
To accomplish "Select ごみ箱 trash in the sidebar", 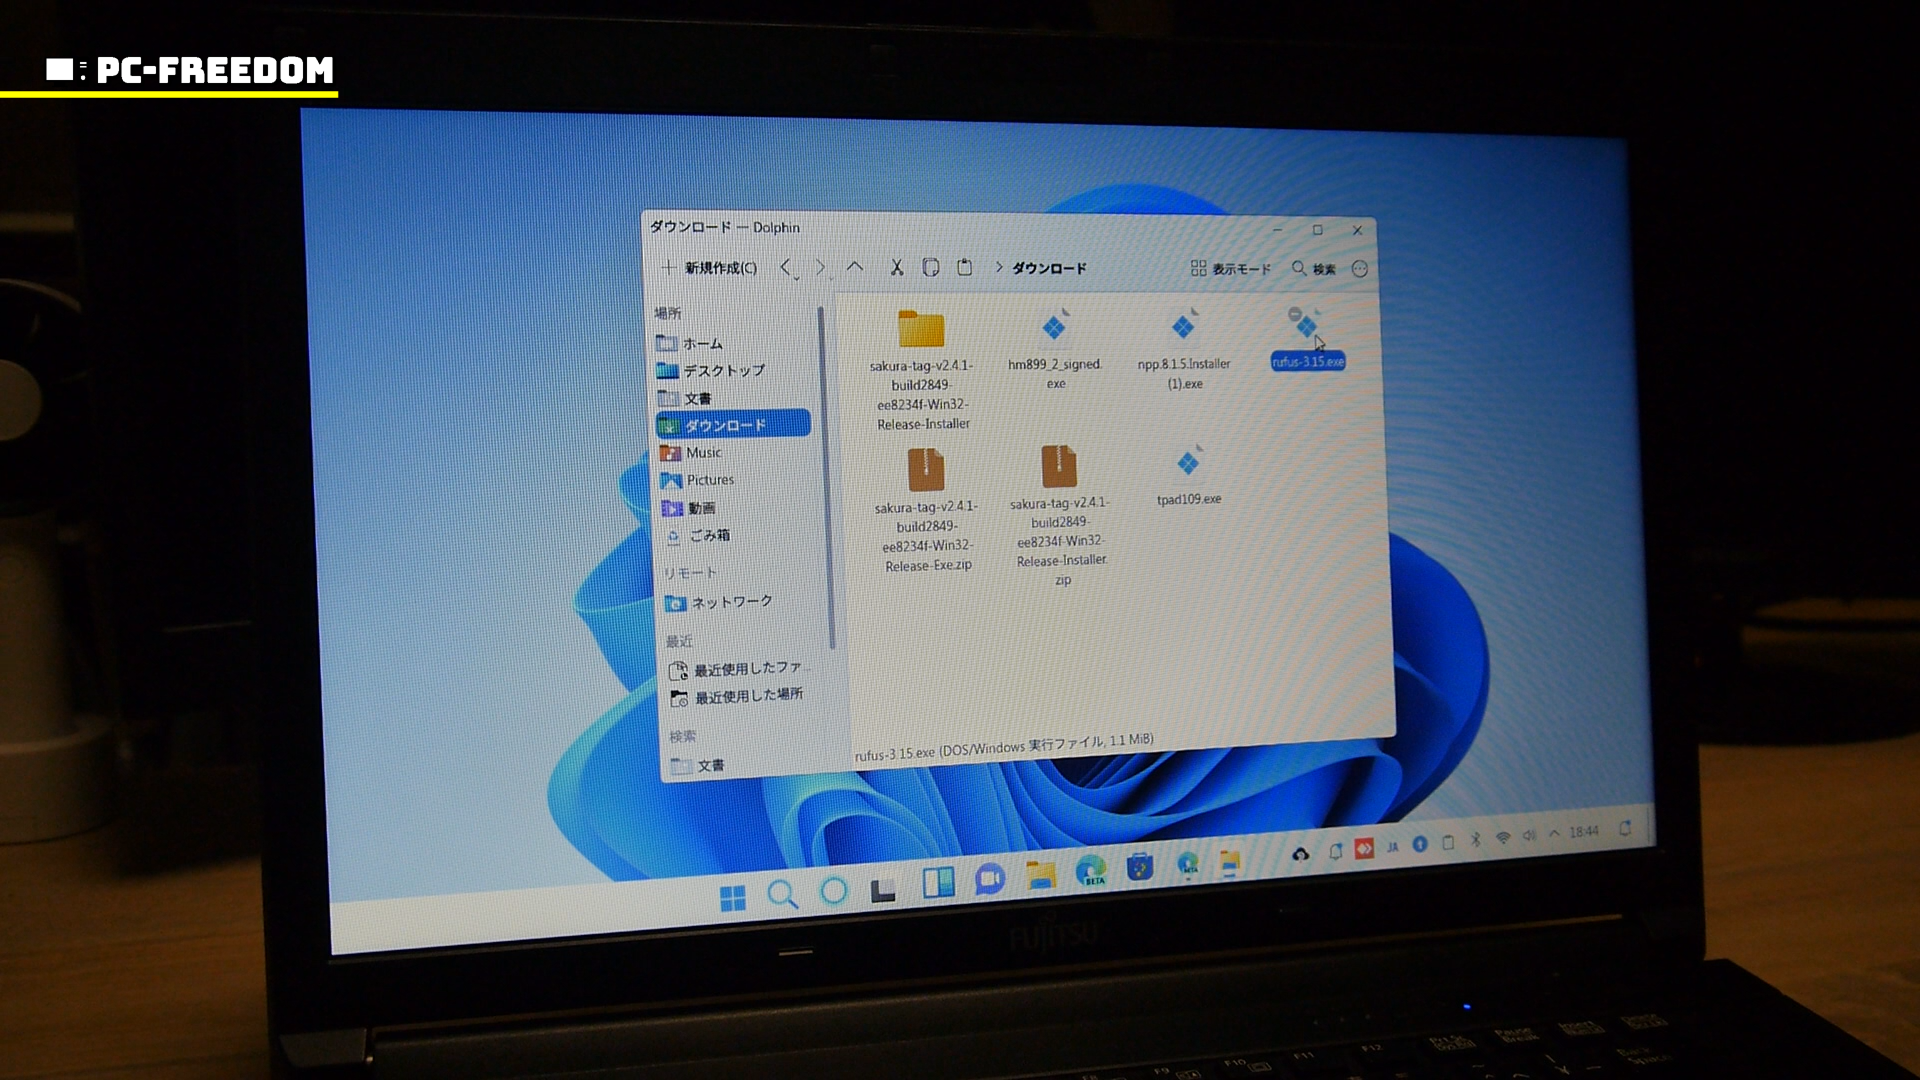I will (708, 535).
